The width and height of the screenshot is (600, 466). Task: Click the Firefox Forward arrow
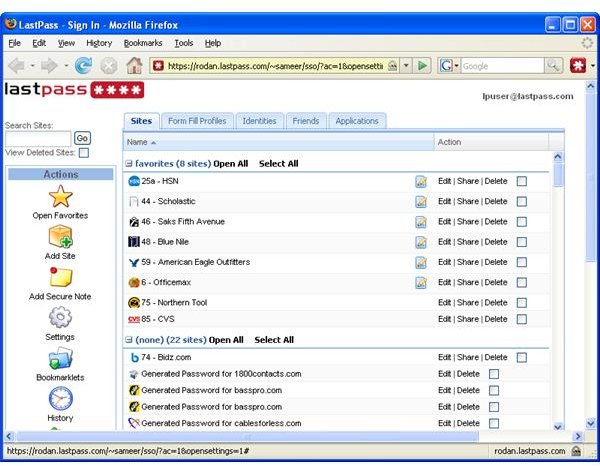(x=49, y=66)
